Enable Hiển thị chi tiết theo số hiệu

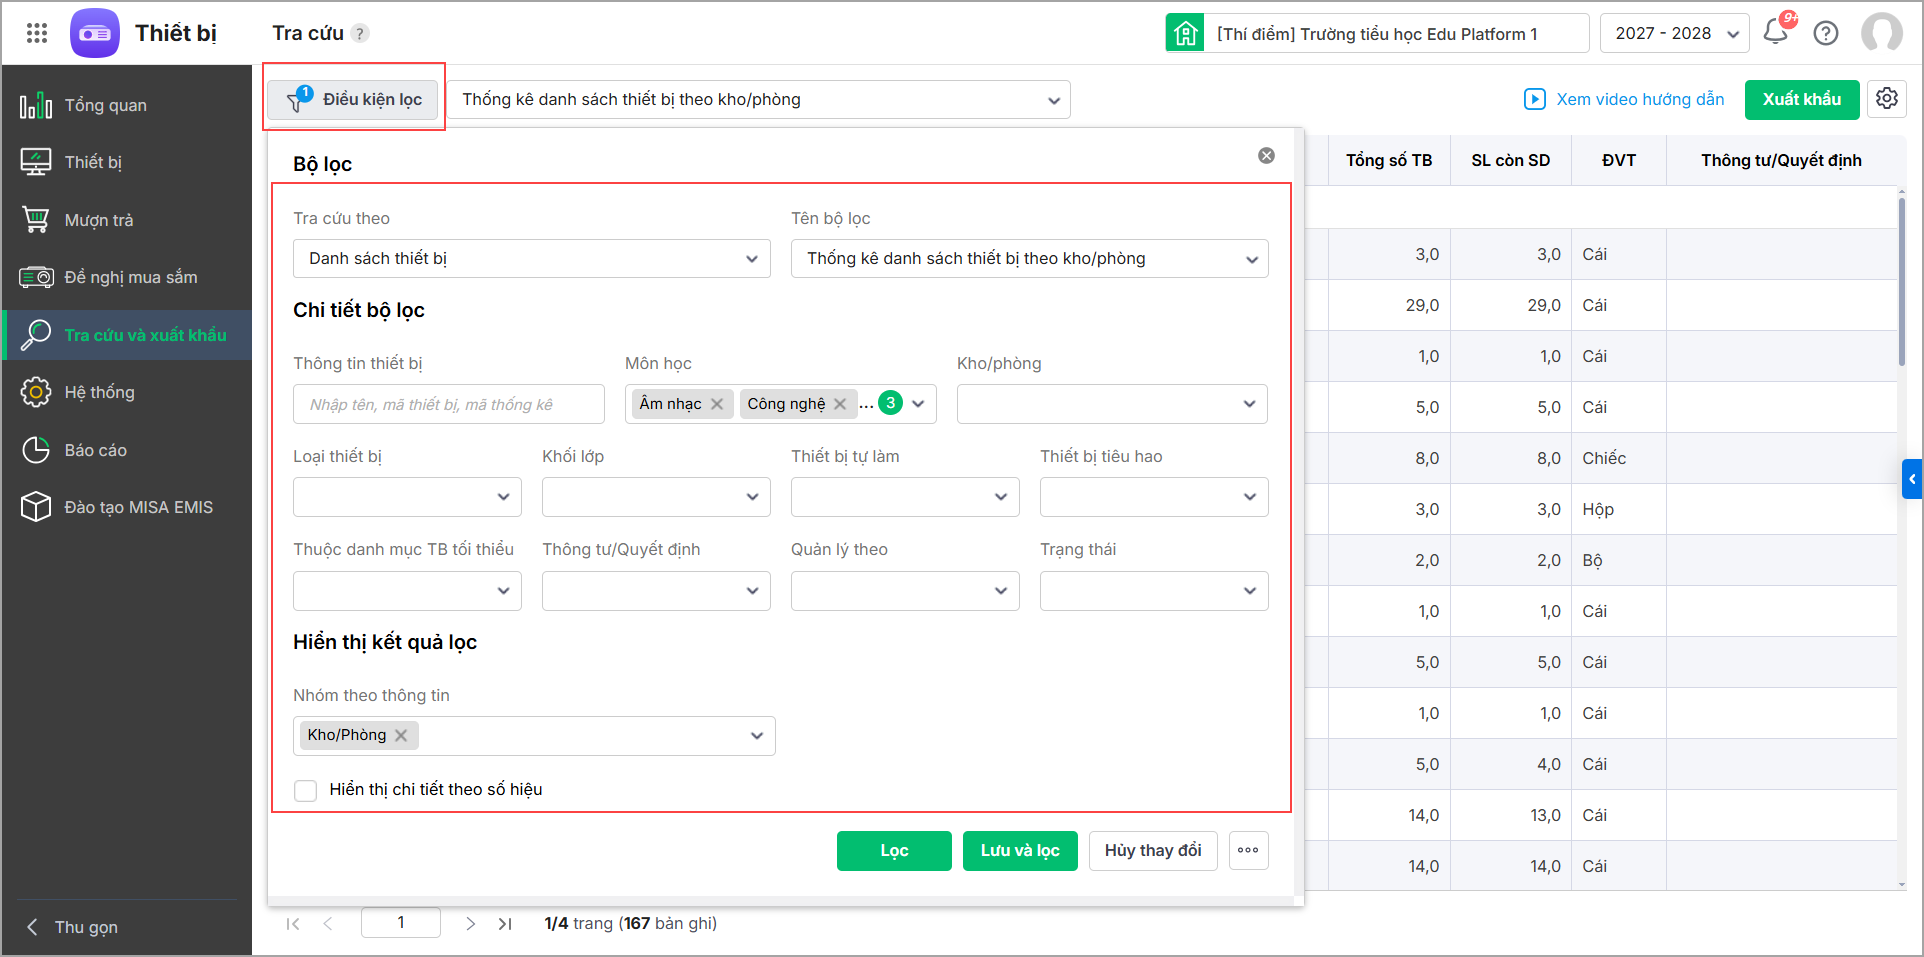pos(306,790)
